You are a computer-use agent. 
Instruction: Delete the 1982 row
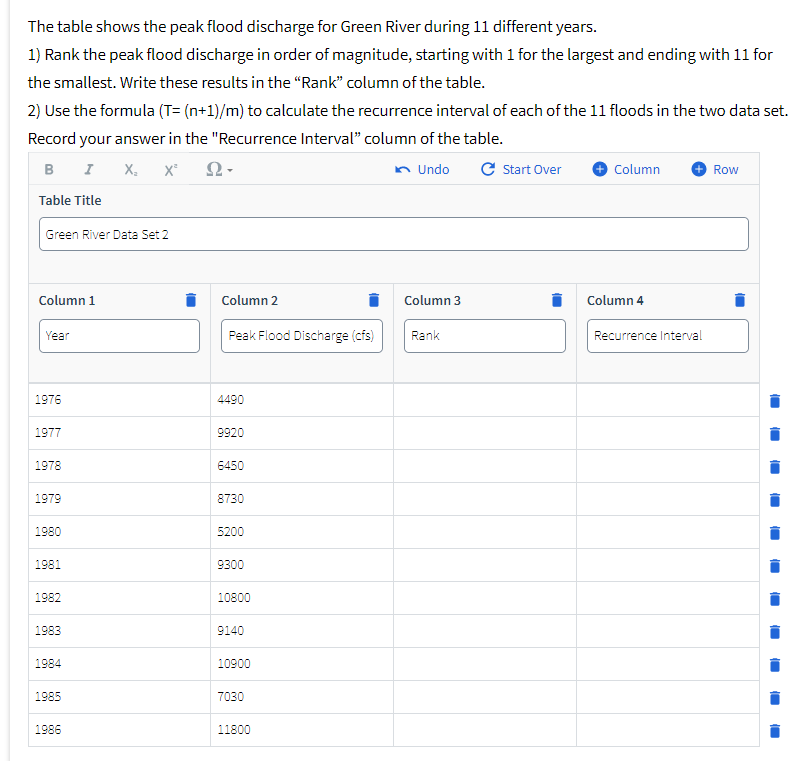775,598
